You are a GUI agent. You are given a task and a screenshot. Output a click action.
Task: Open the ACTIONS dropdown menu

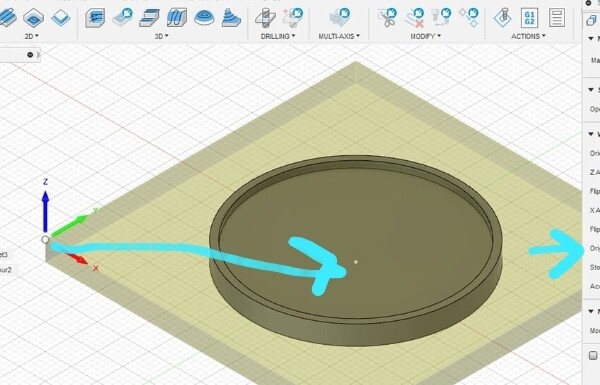pos(528,36)
